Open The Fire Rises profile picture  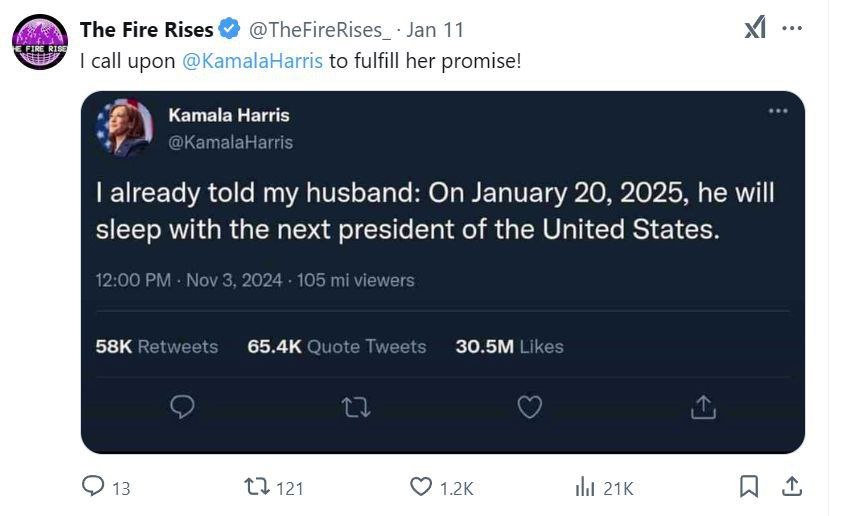(40, 42)
